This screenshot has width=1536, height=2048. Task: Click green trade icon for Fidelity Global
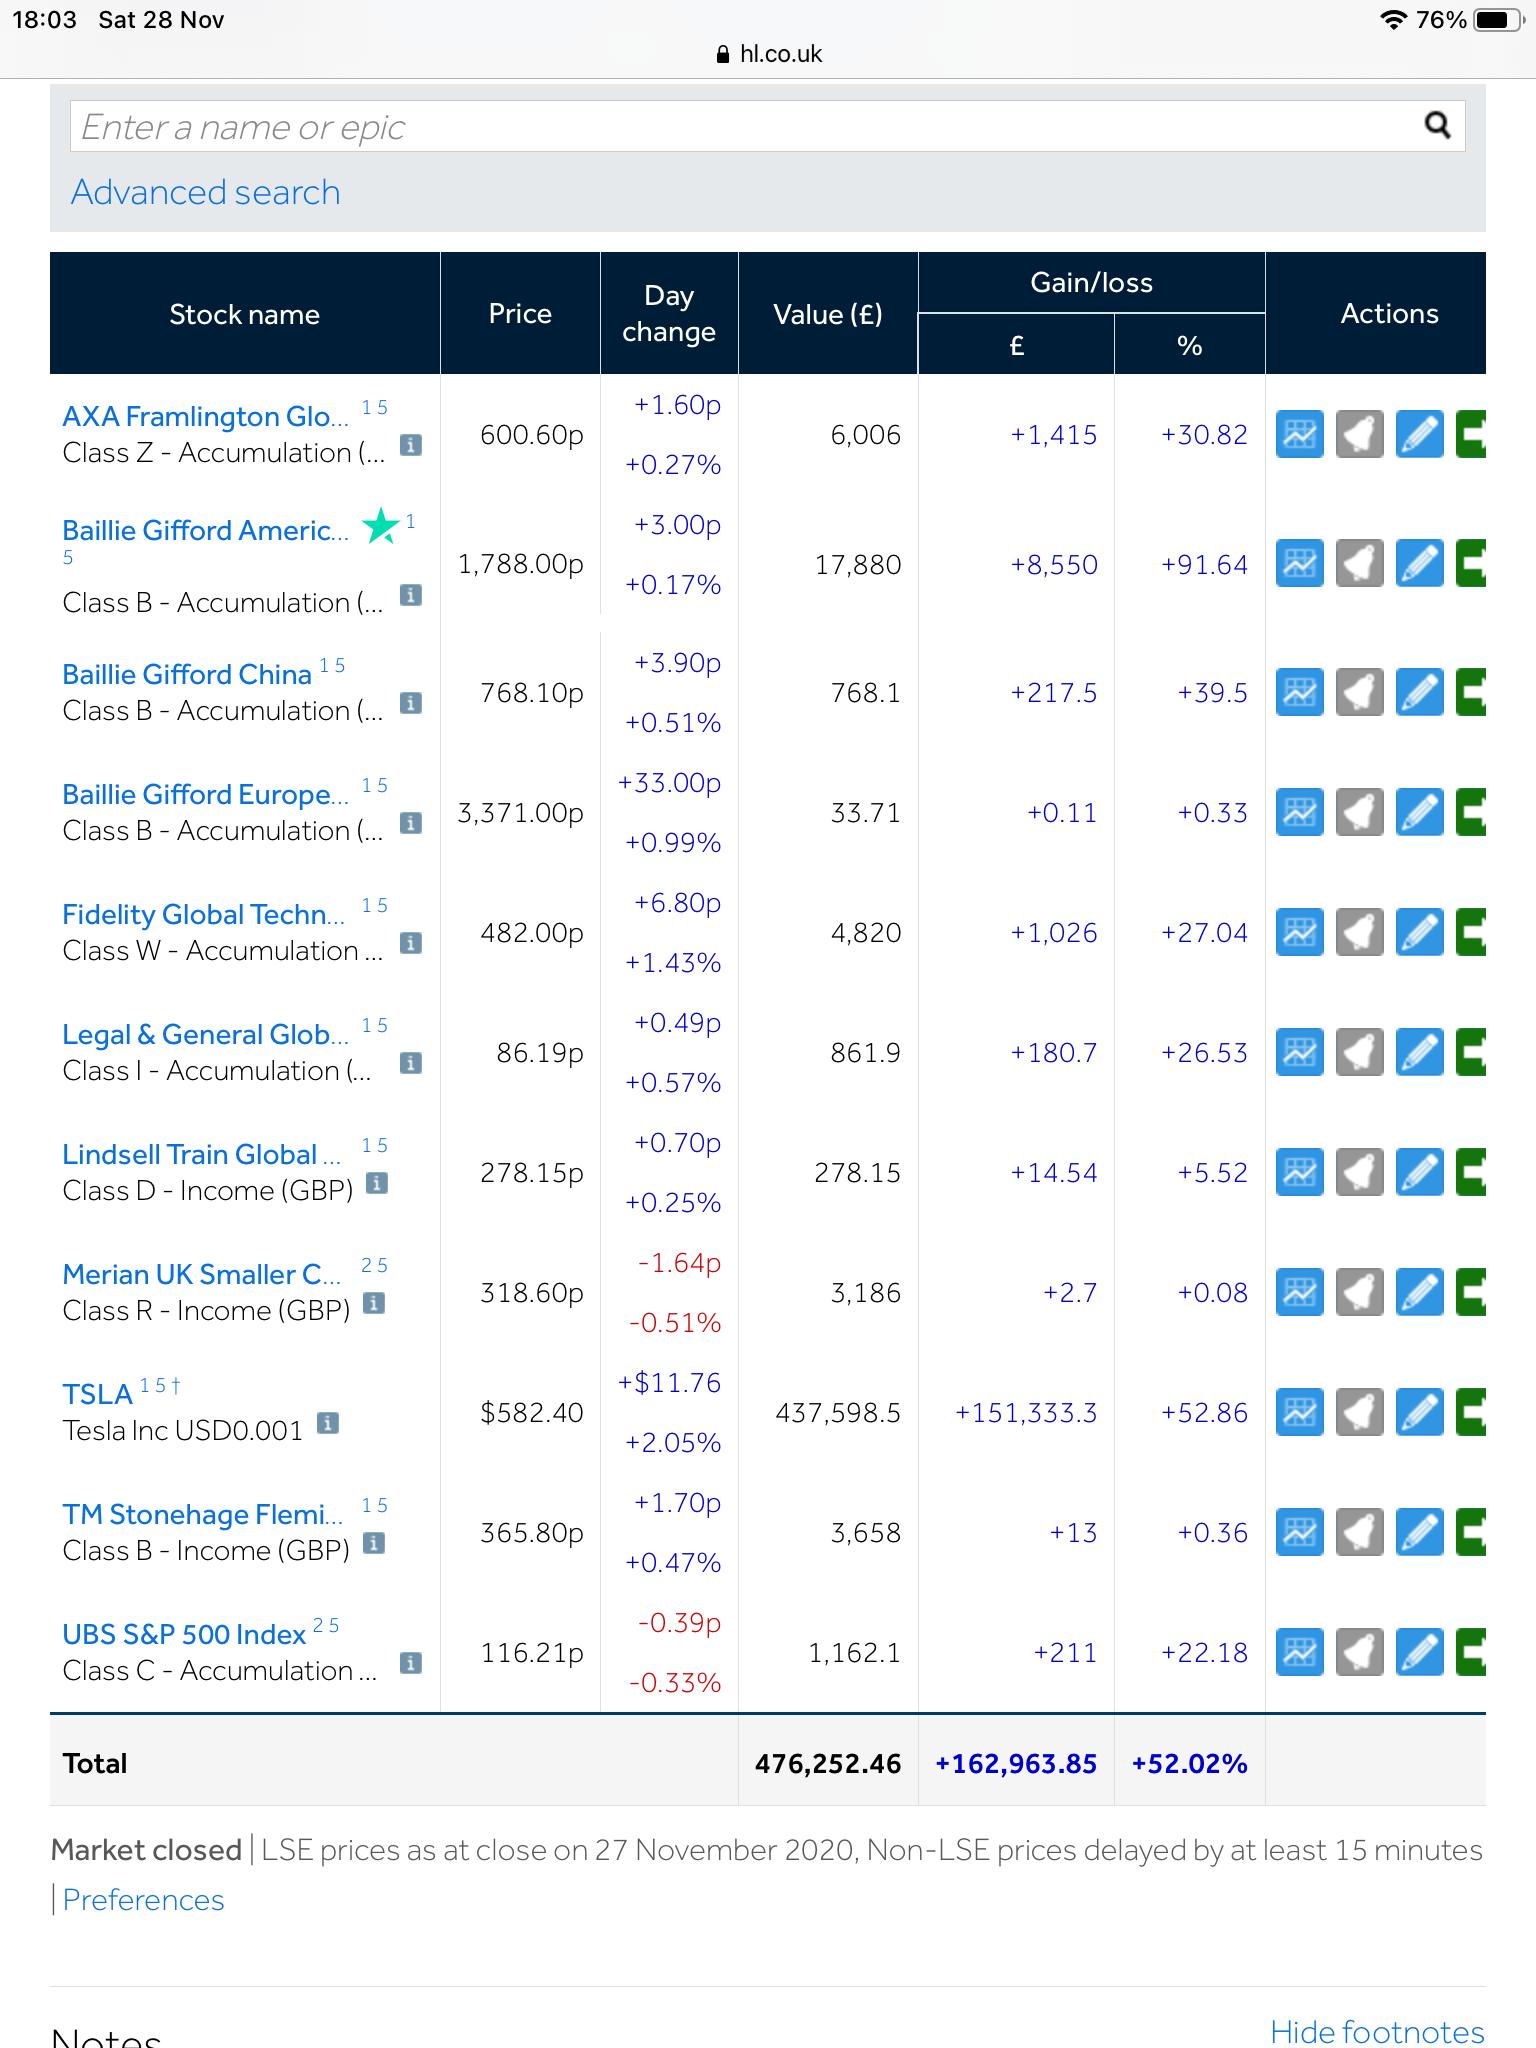click(x=1471, y=932)
